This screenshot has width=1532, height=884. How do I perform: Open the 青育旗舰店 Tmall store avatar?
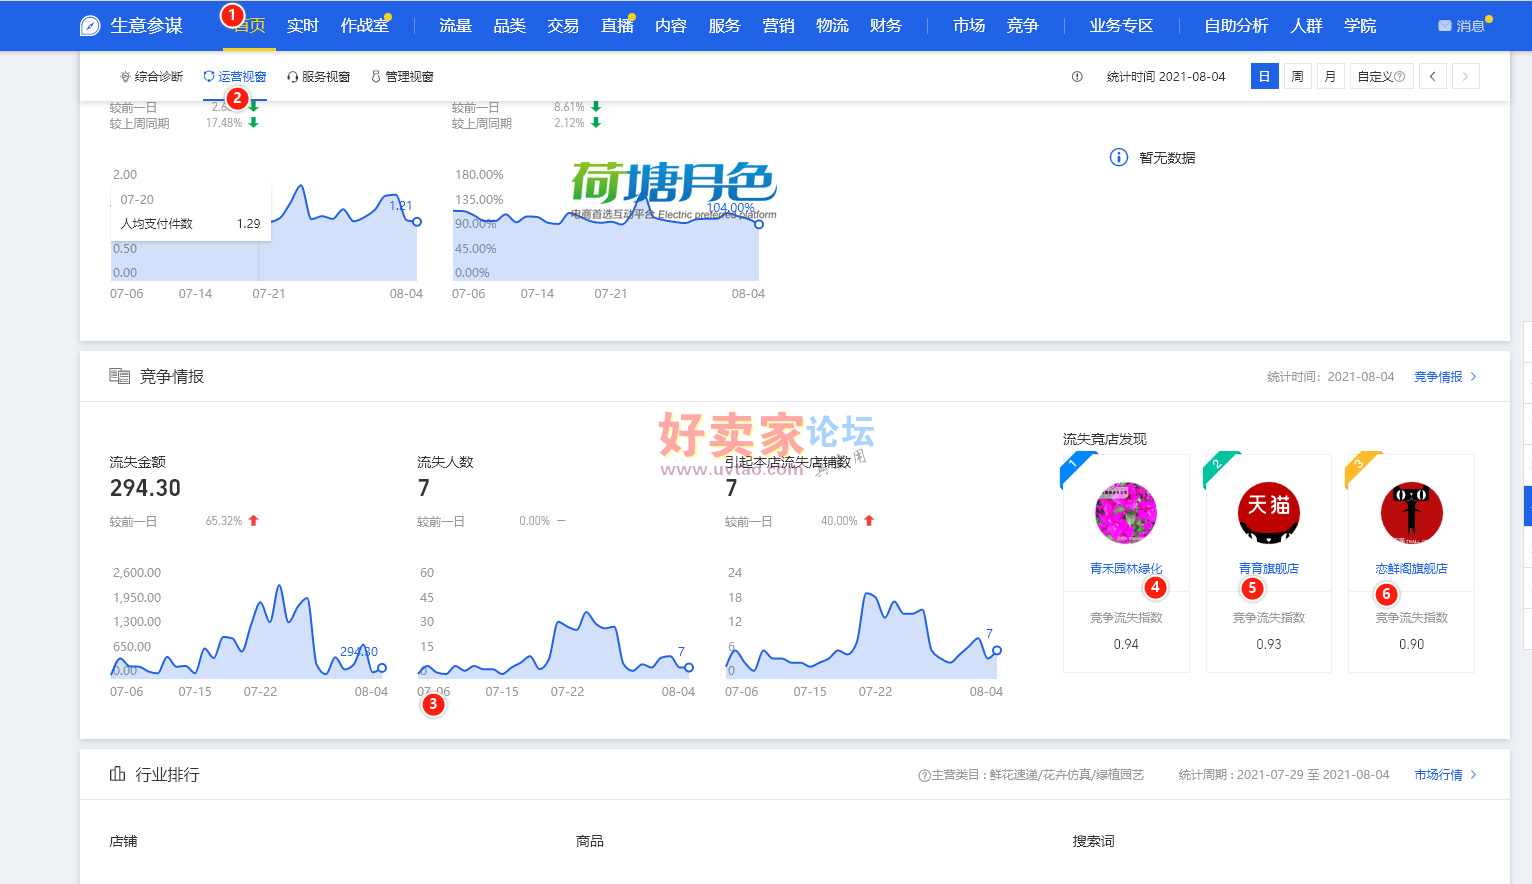[1268, 513]
